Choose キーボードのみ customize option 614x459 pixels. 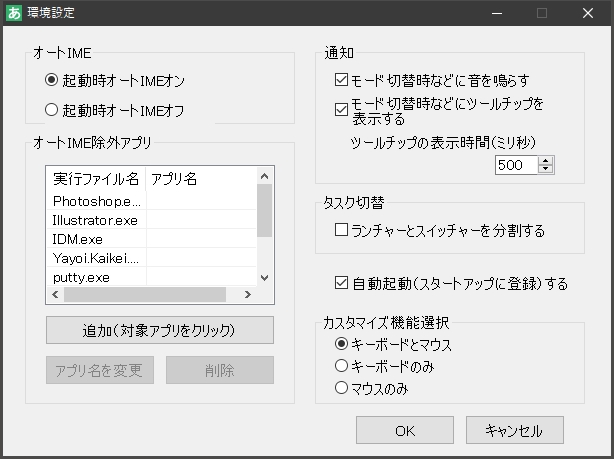[x=341, y=366]
